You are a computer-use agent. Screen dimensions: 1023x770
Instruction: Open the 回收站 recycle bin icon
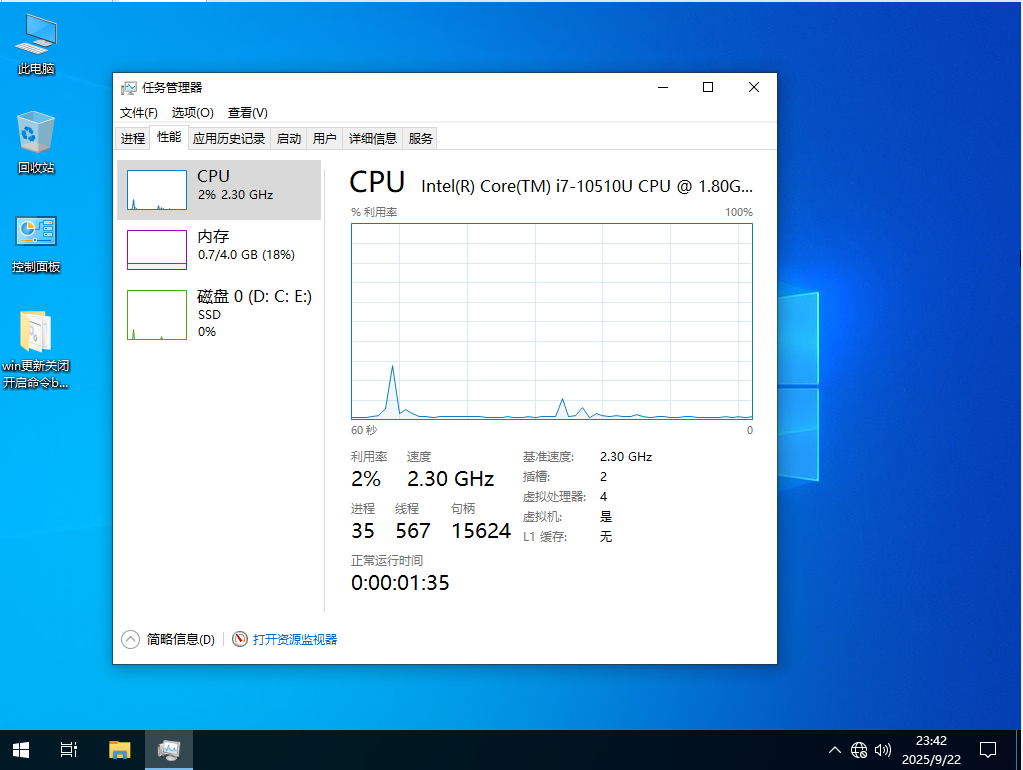[36, 142]
